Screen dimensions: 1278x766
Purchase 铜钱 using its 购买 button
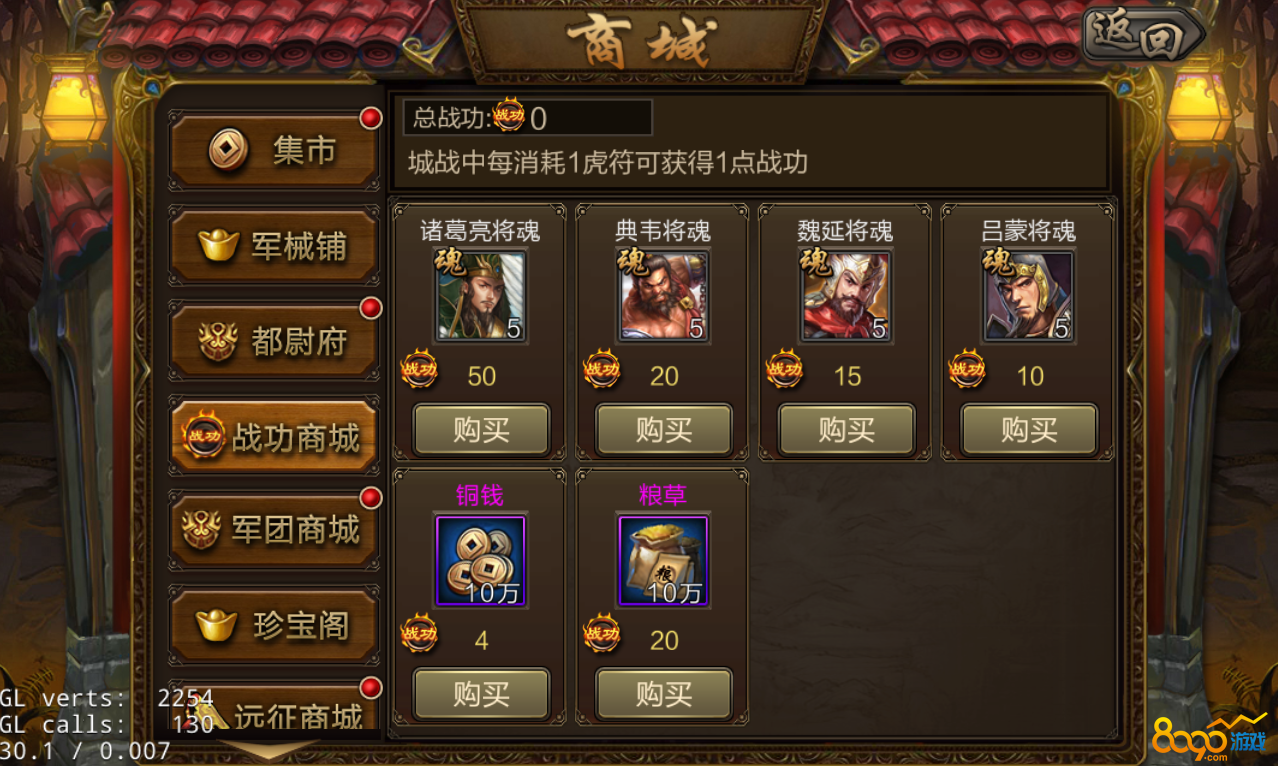[x=482, y=693]
